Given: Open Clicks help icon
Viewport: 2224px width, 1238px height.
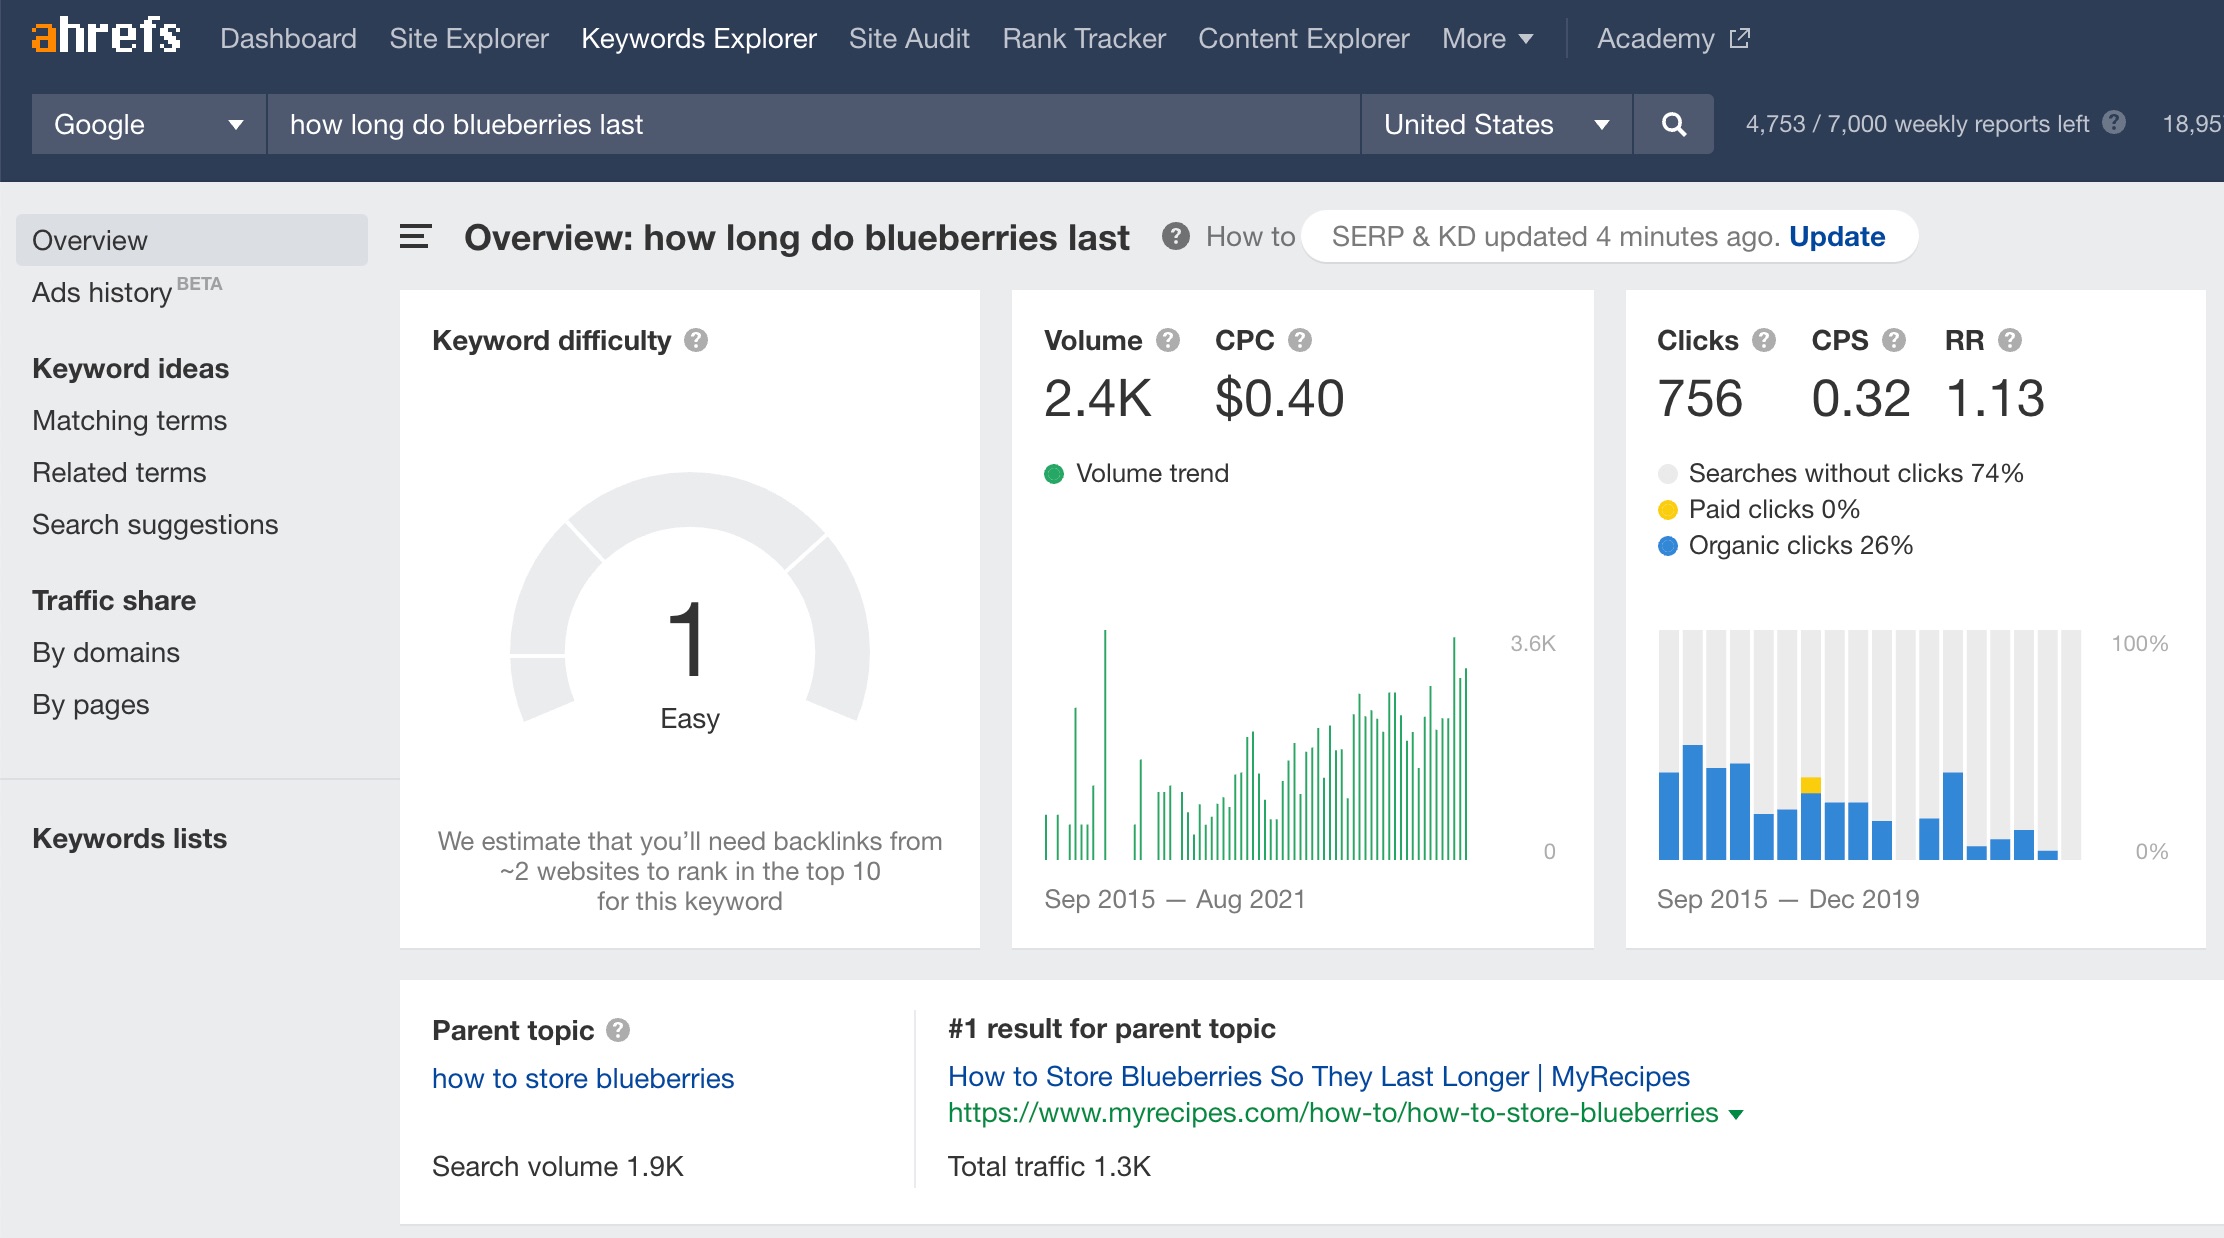Looking at the screenshot, I should 1764,340.
